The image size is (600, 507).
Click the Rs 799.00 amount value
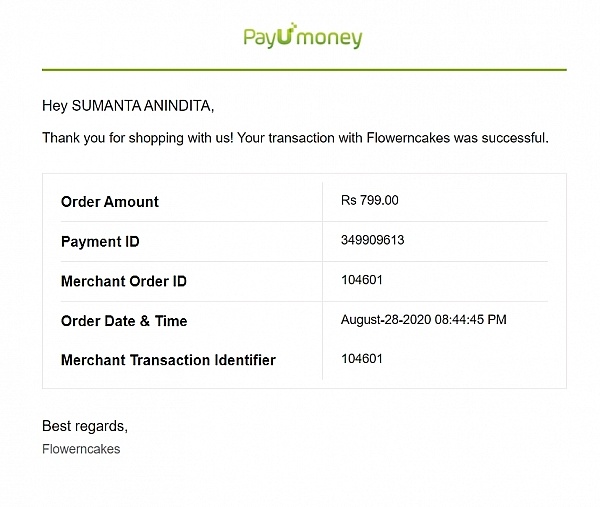click(x=370, y=200)
